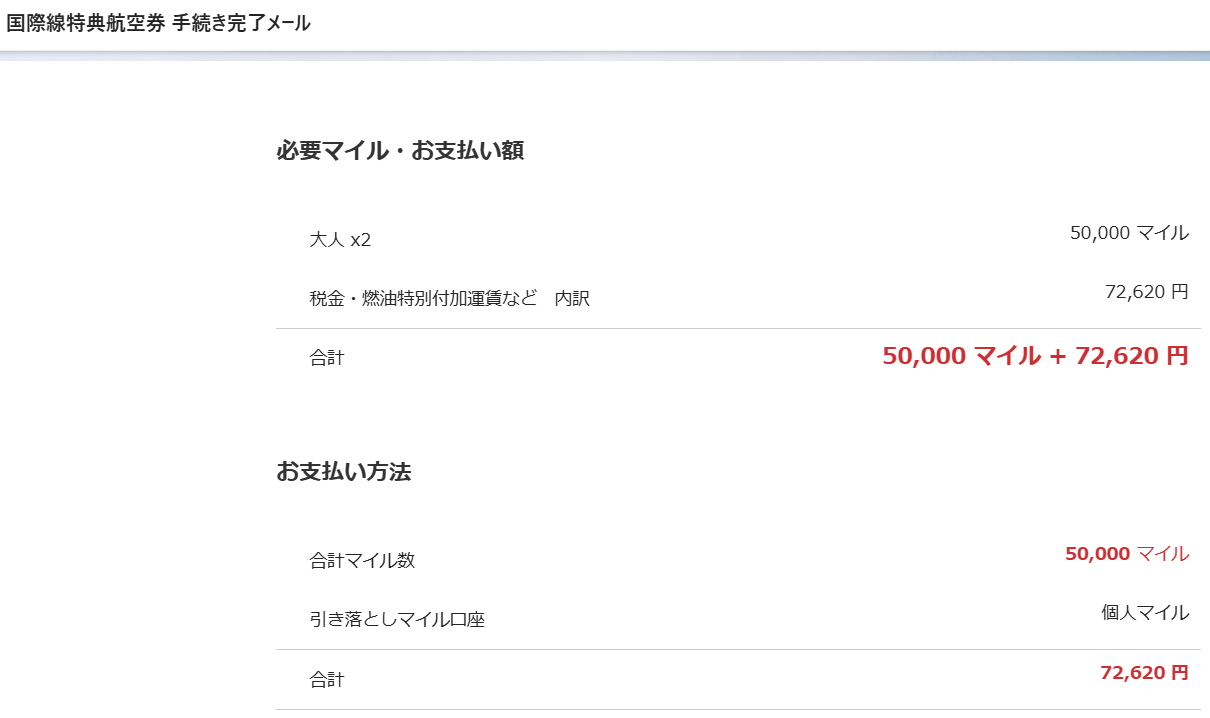Click the divider line below 引き落としマイル口座 row

pyautogui.click(x=738, y=649)
